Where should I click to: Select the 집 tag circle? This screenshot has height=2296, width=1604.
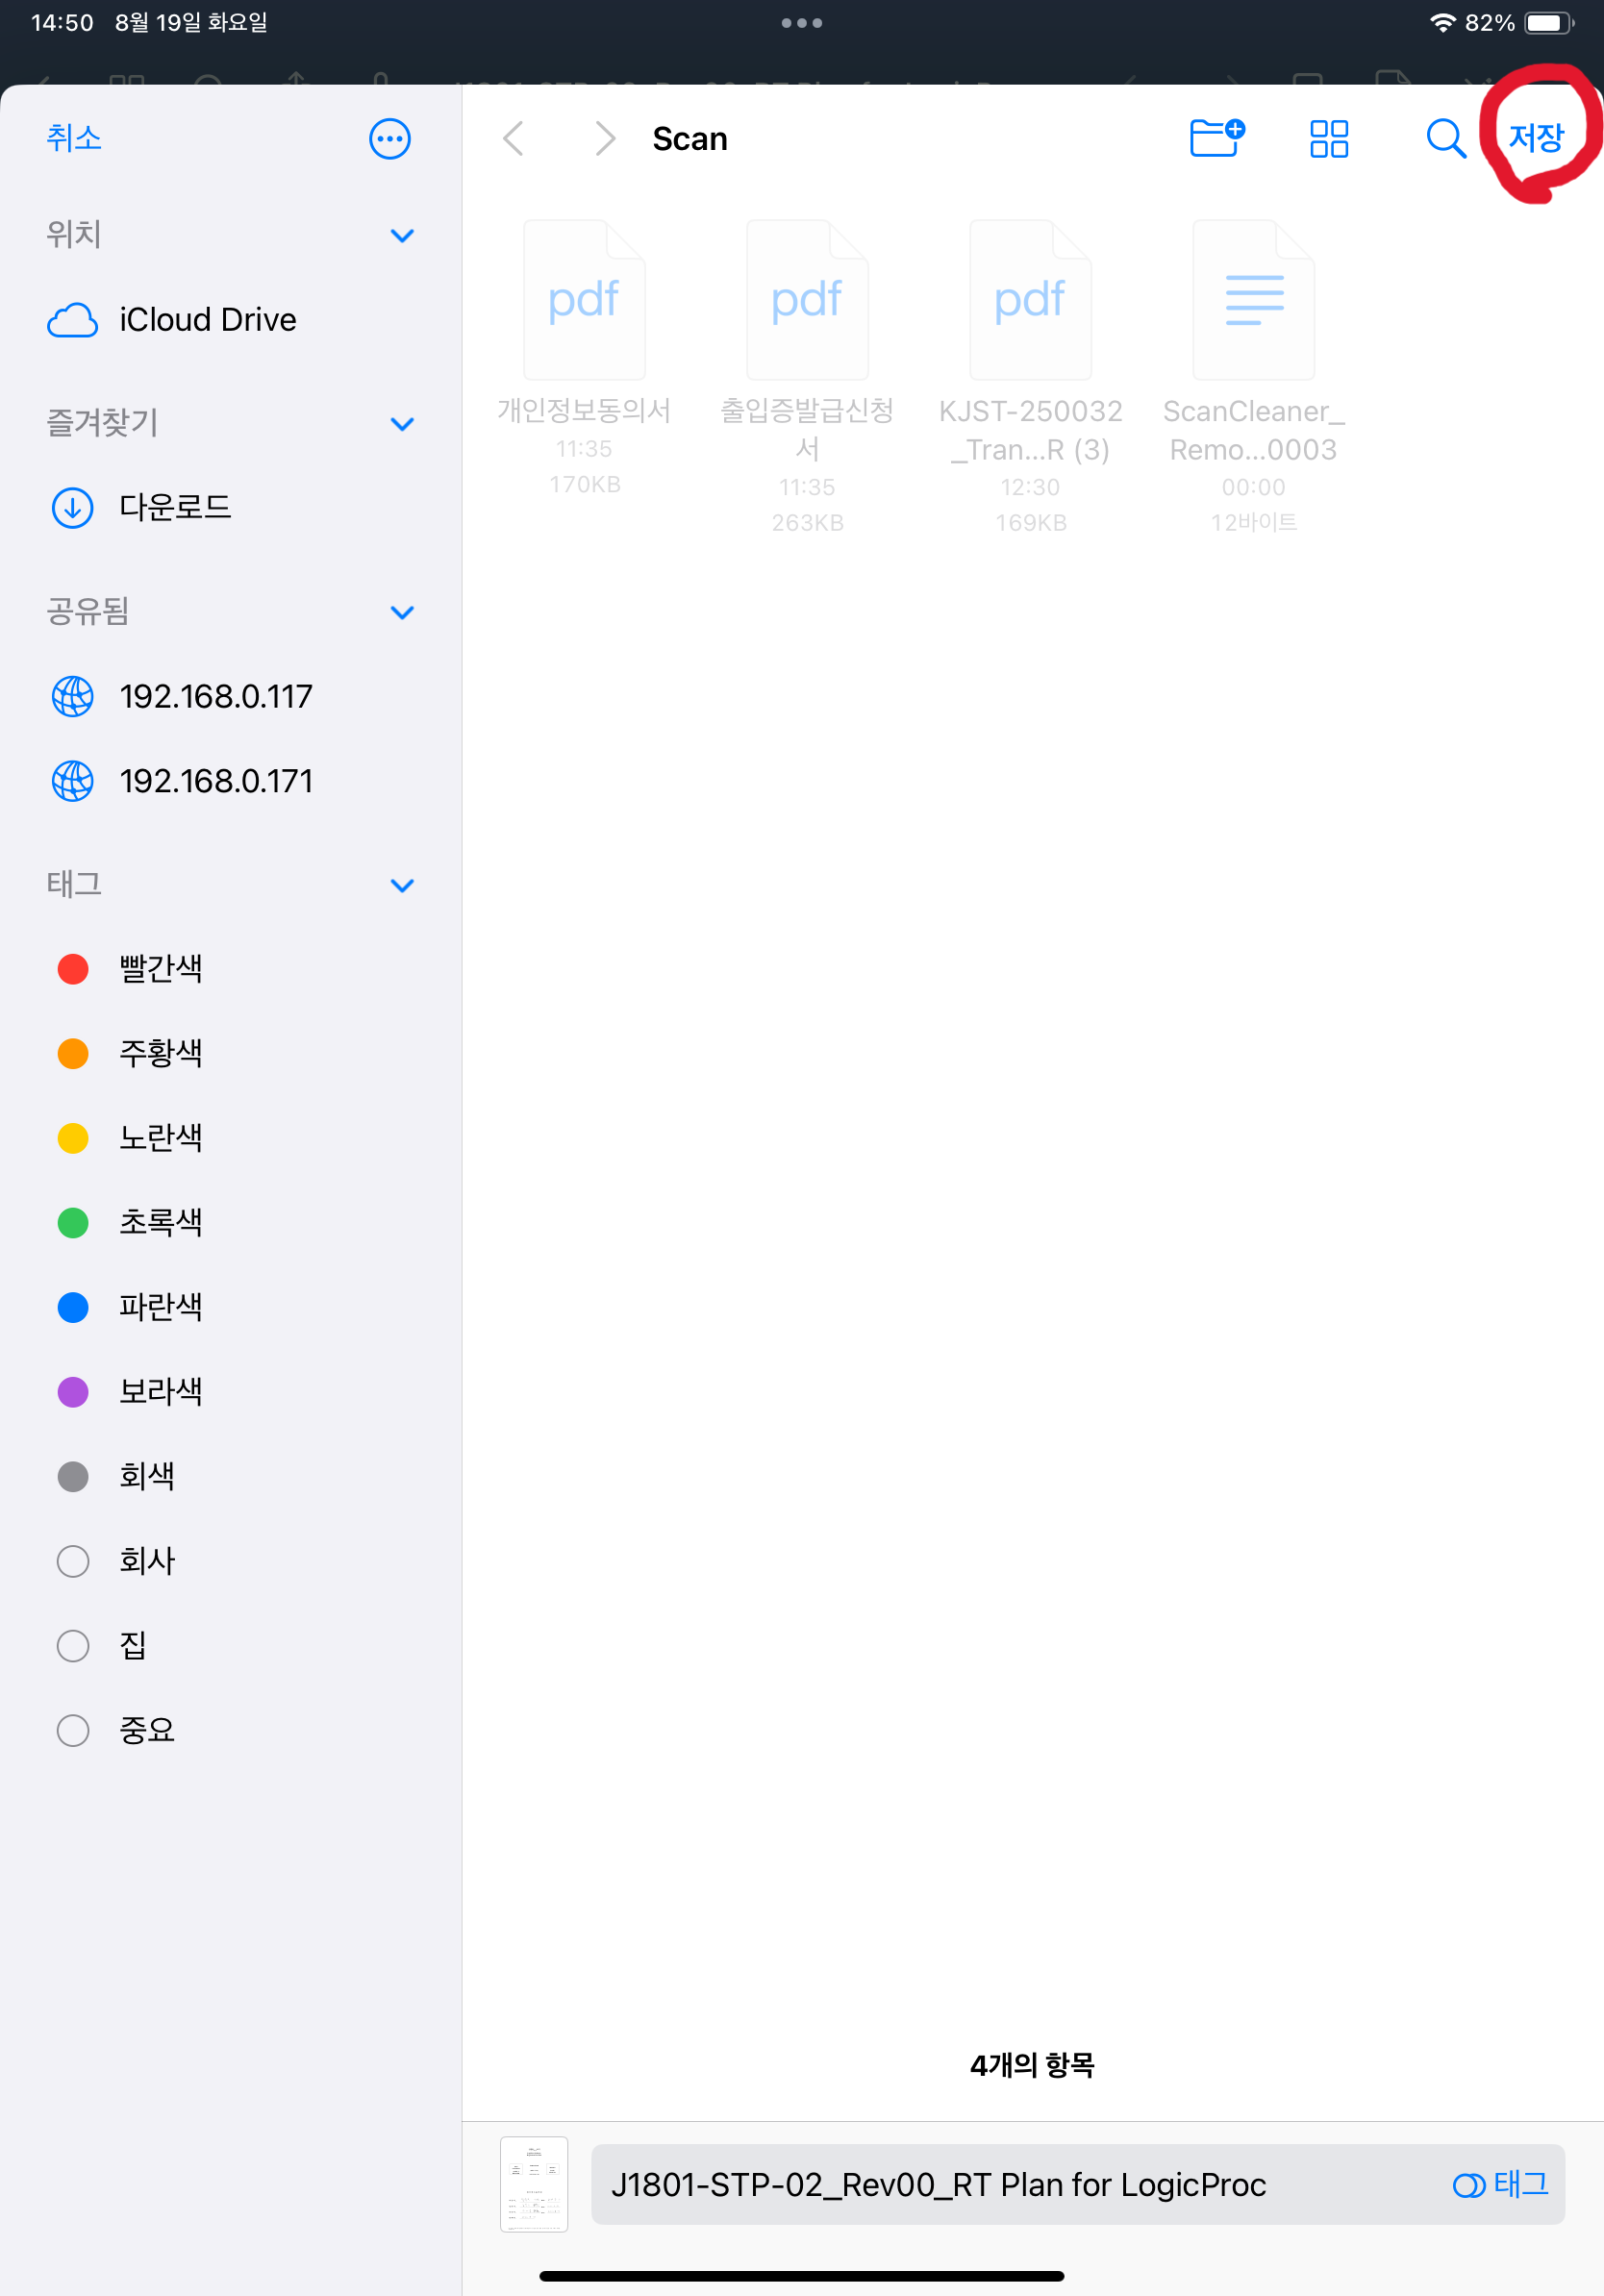click(73, 1646)
